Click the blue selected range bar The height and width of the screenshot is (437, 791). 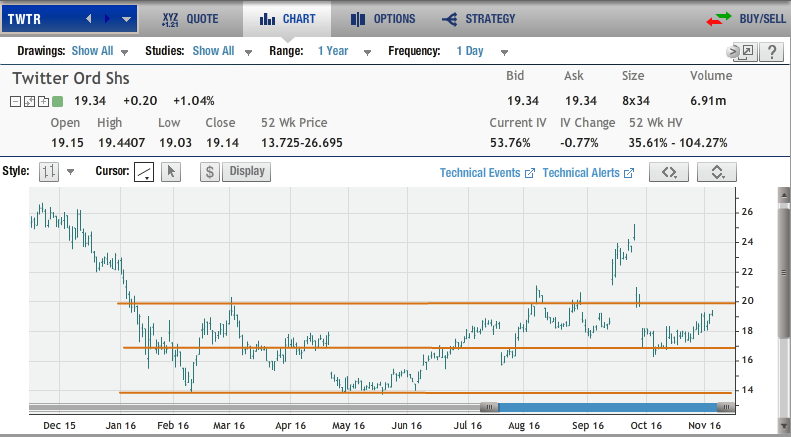pos(607,407)
